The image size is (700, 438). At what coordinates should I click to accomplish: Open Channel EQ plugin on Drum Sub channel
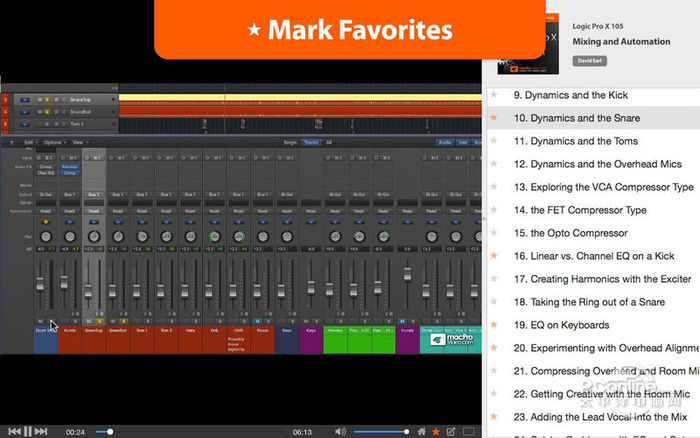(46, 173)
